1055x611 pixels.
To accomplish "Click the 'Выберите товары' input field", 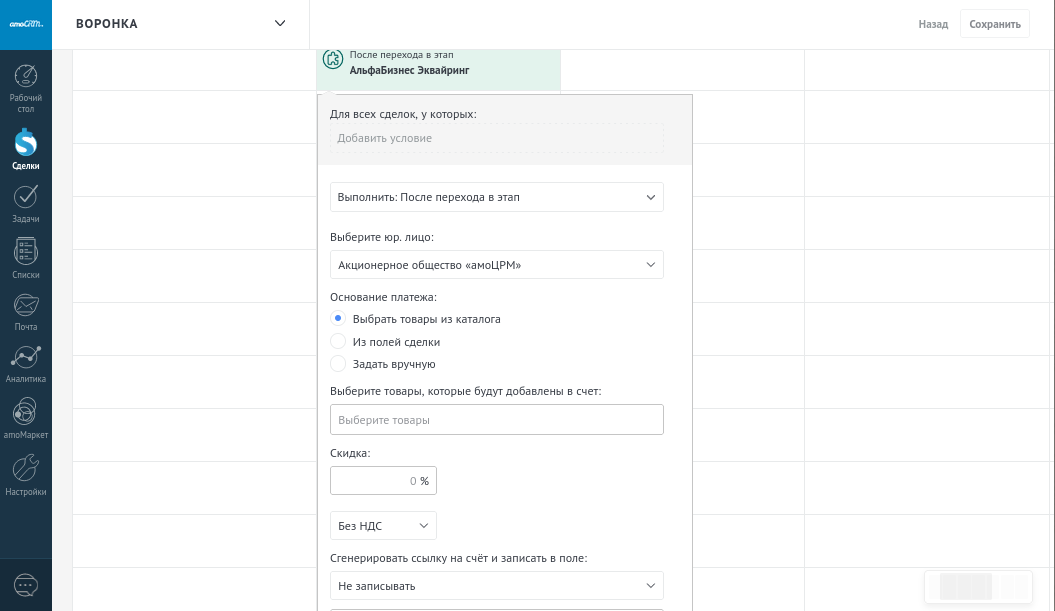I will (x=496, y=420).
